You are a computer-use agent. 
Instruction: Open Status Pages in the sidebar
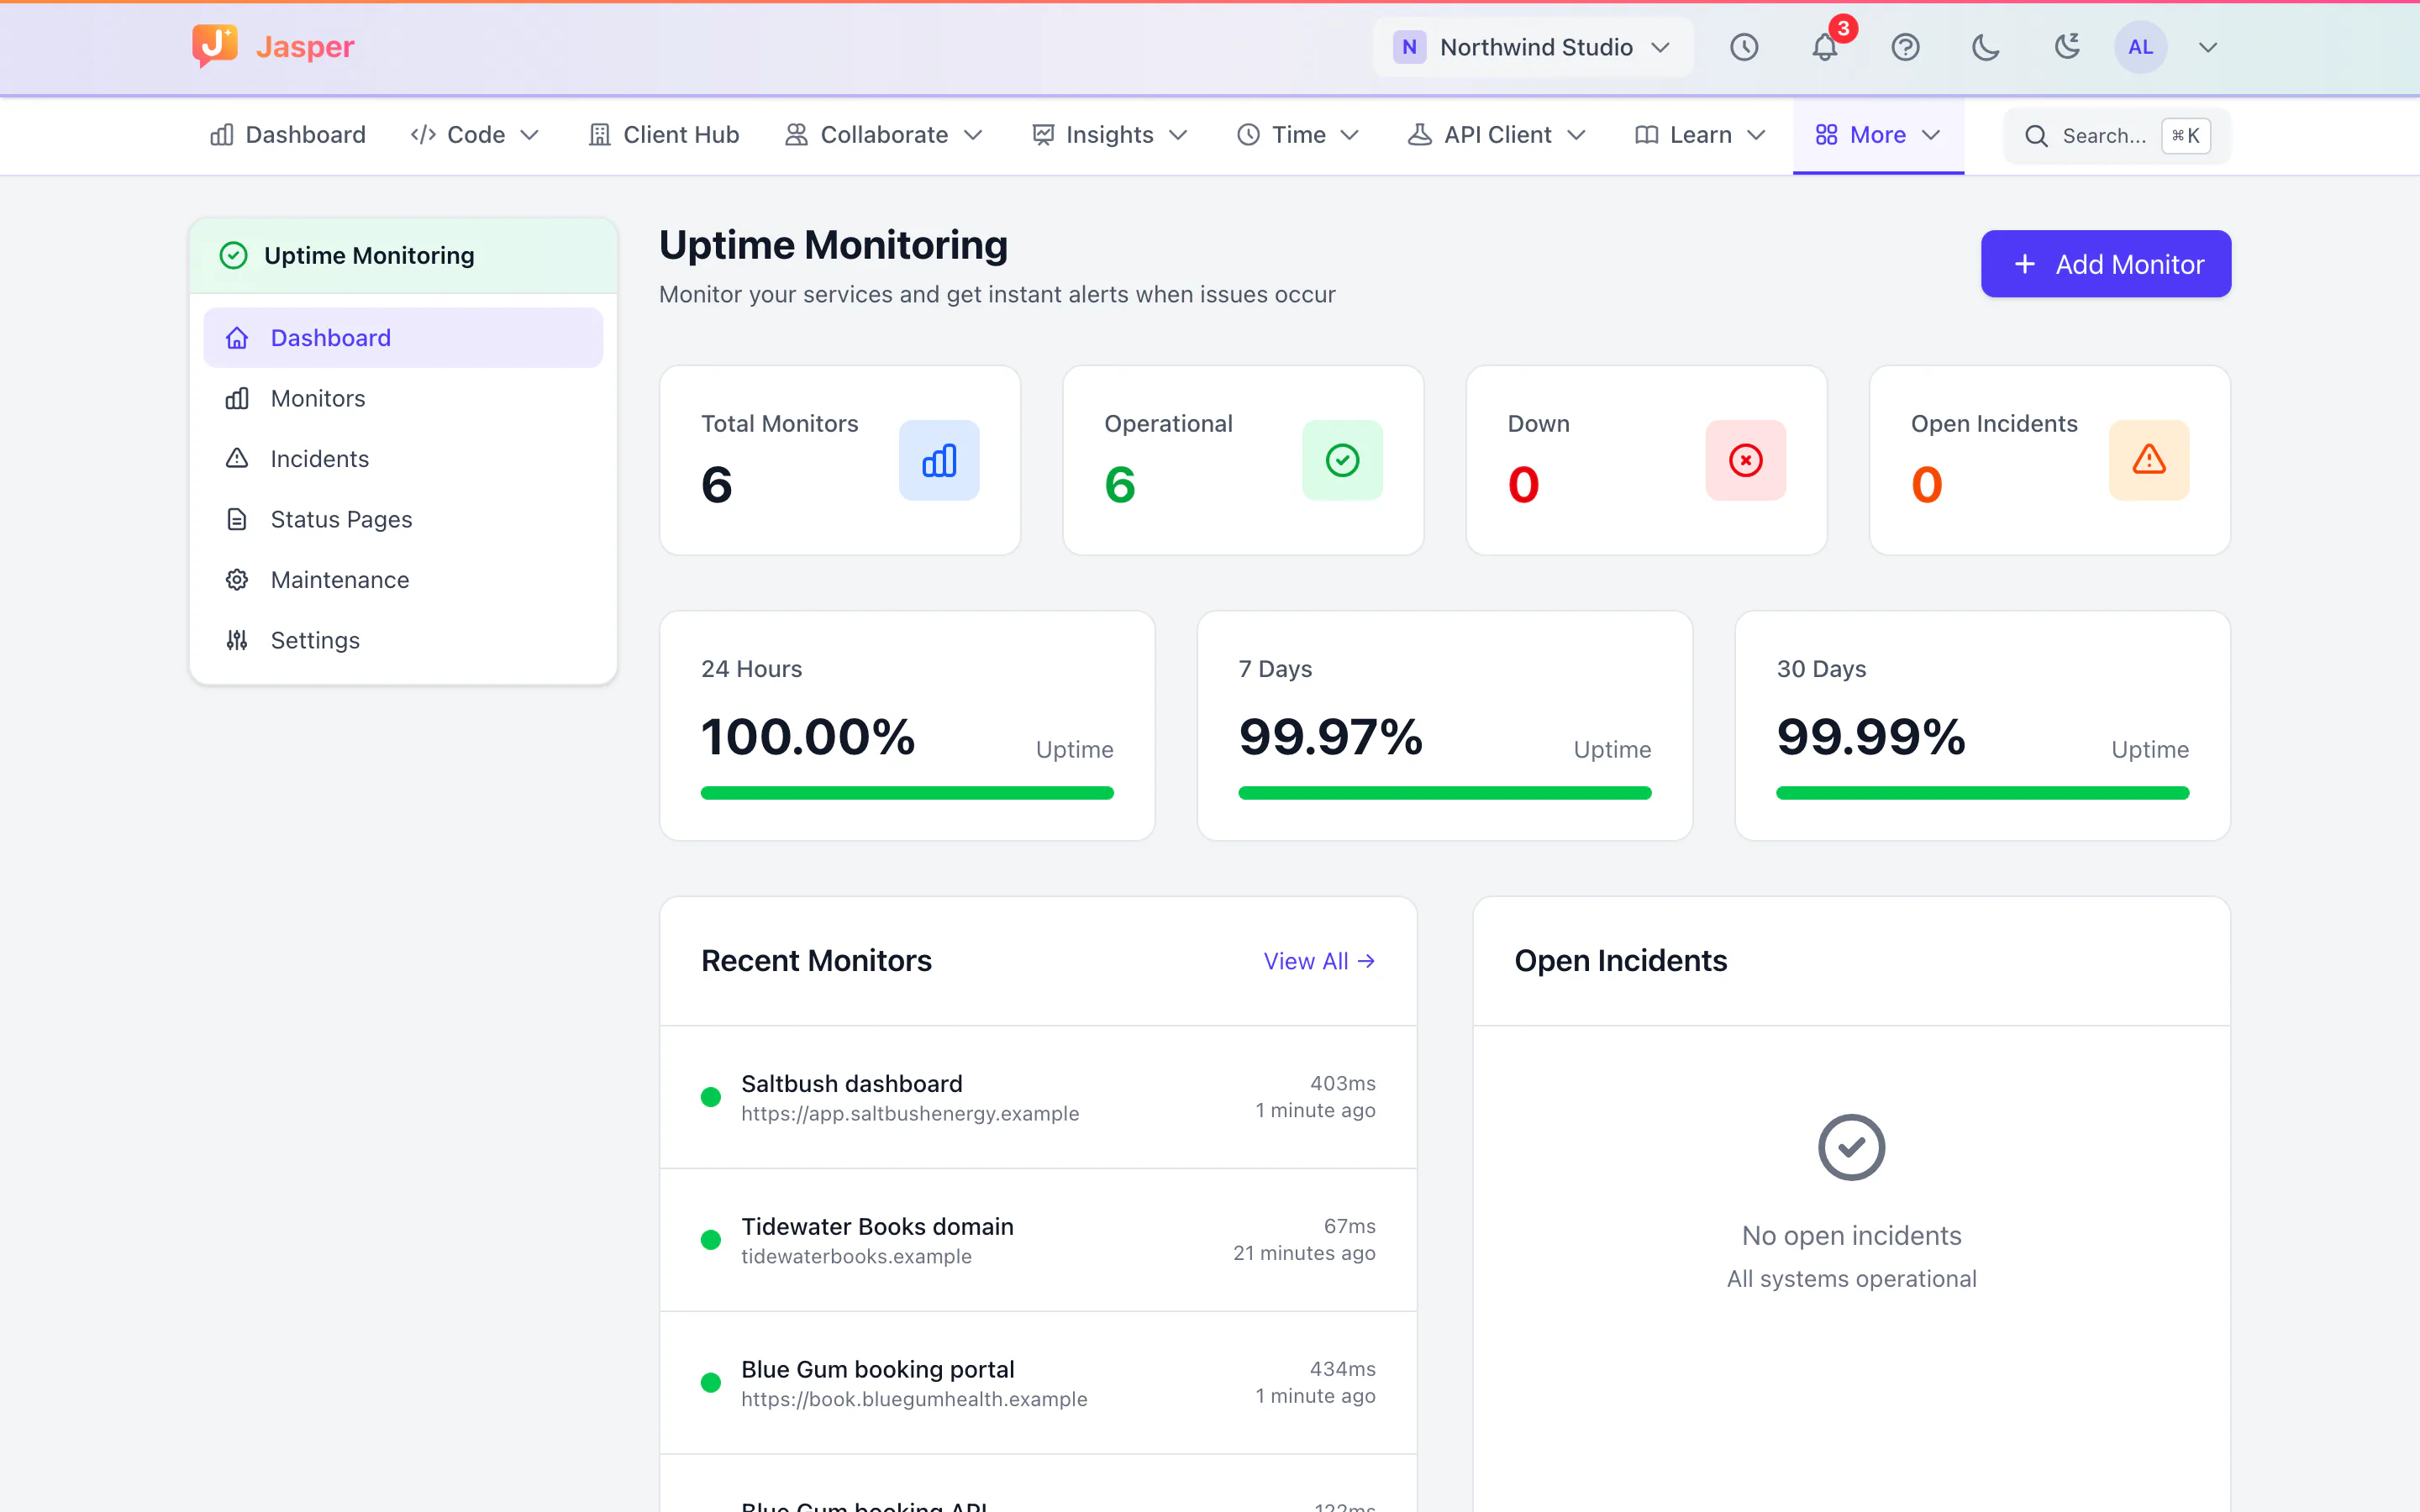(x=403, y=519)
